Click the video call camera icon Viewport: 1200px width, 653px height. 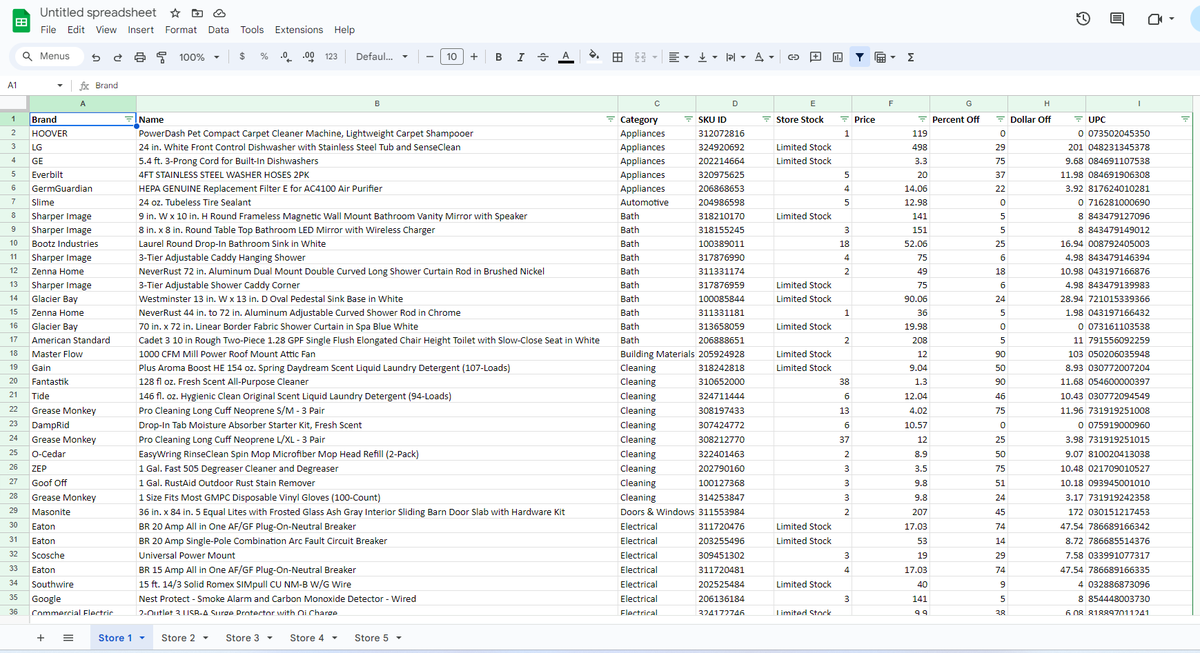[1155, 20]
